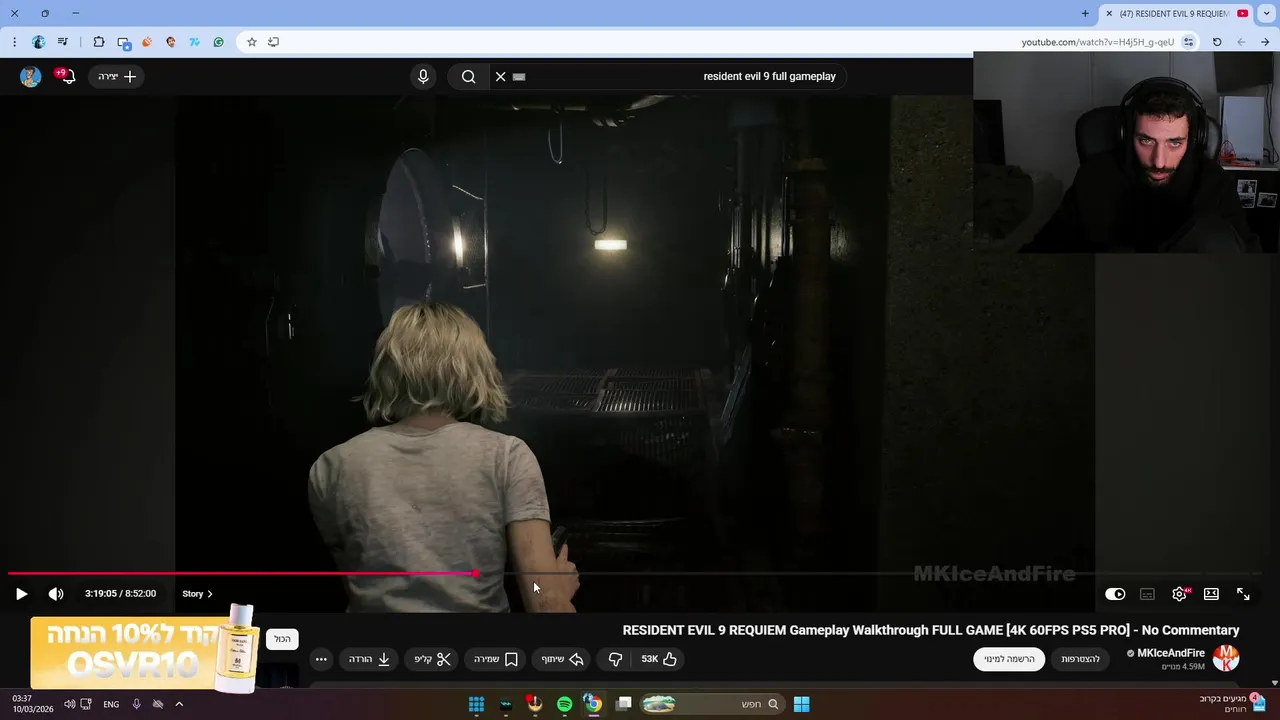Select the הכול filter chip
This screenshot has width=1280, height=720.
point(282,639)
